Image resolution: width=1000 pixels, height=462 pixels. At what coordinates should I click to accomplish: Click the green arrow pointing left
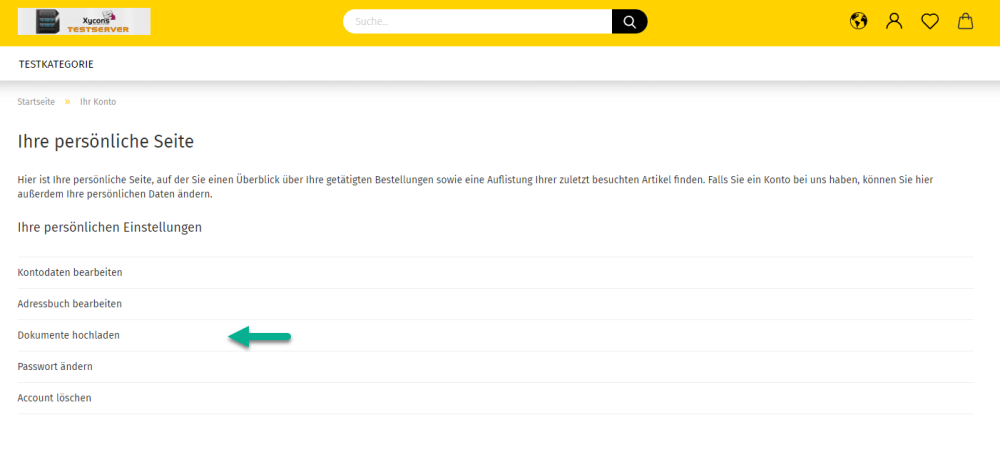(x=259, y=337)
